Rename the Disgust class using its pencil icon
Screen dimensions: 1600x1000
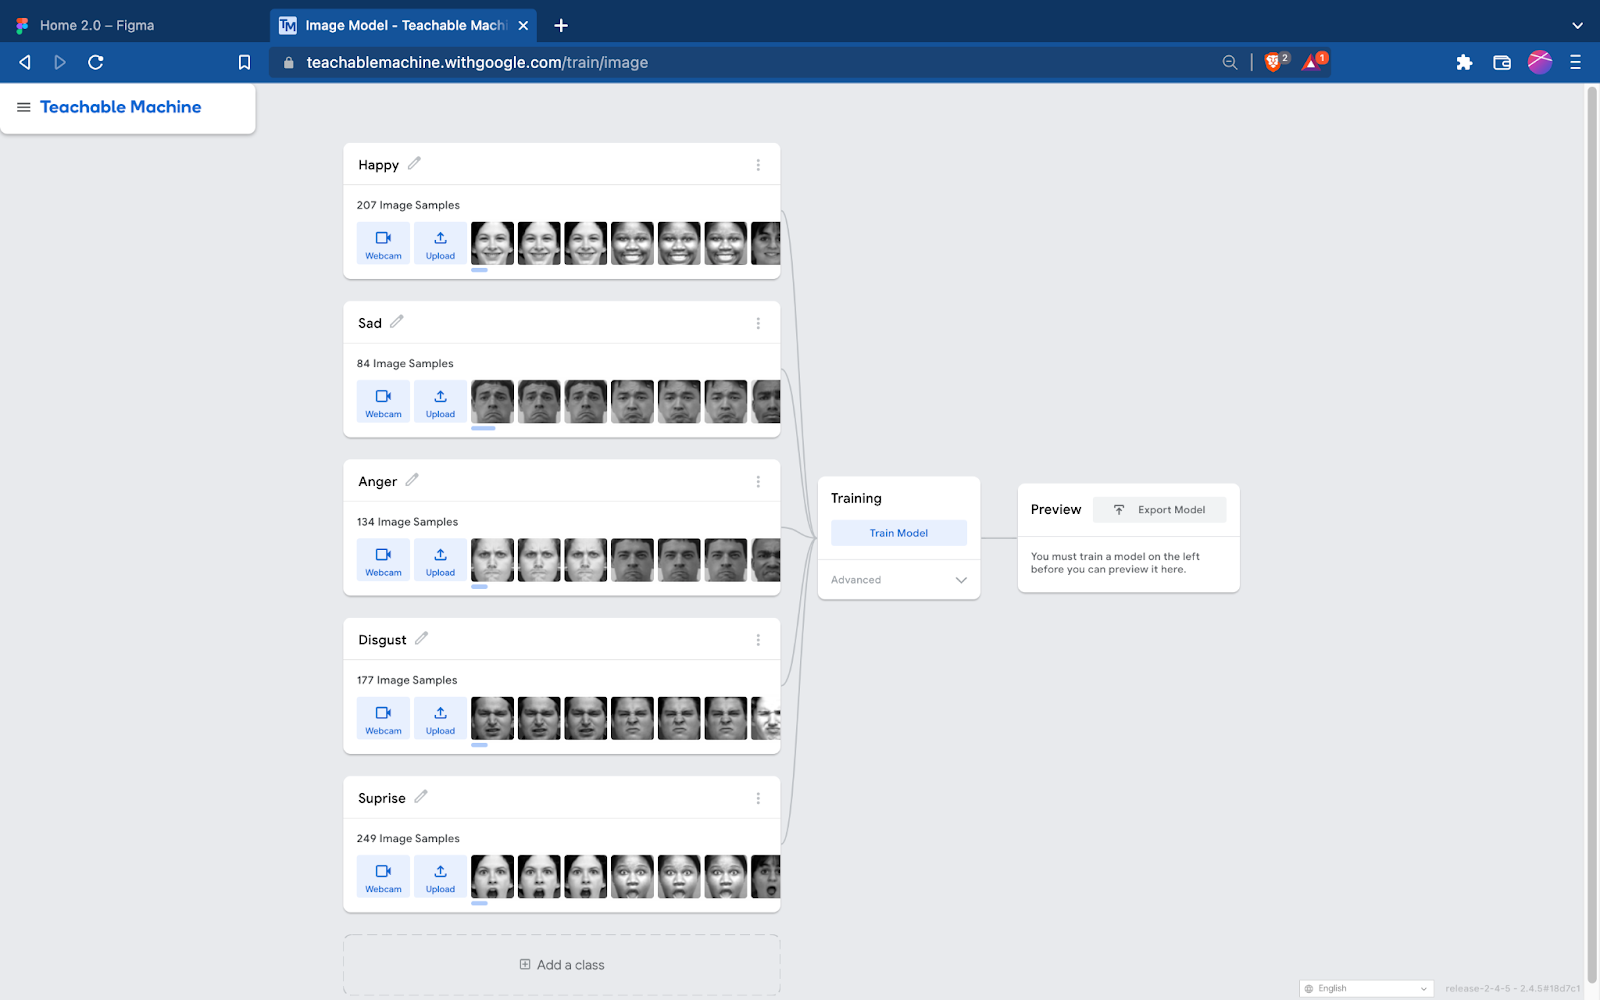click(x=421, y=637)
